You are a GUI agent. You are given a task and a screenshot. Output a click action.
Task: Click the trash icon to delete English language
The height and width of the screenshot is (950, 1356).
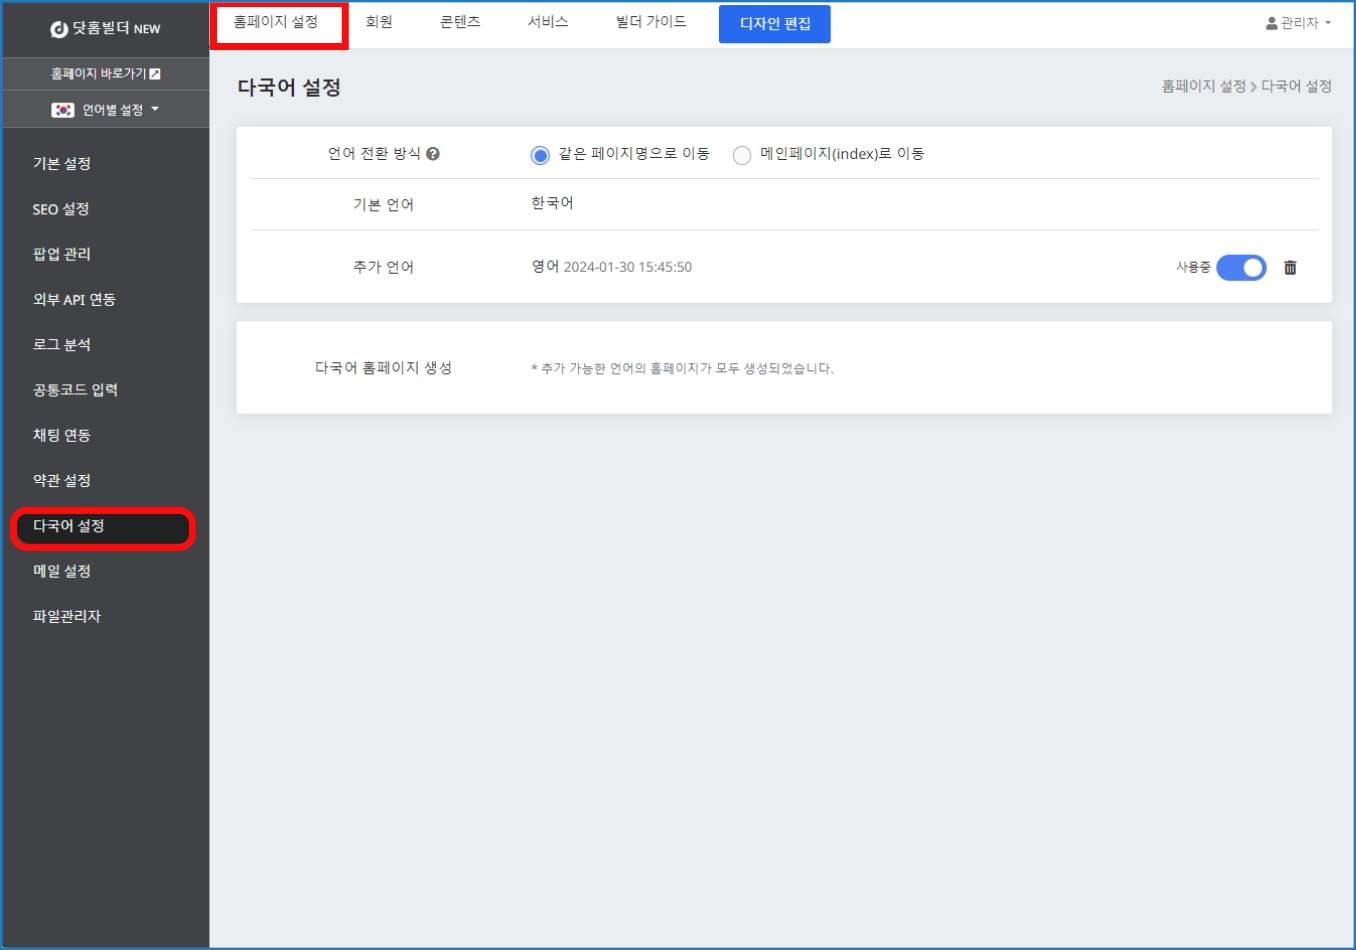(x=1290, y=268)
